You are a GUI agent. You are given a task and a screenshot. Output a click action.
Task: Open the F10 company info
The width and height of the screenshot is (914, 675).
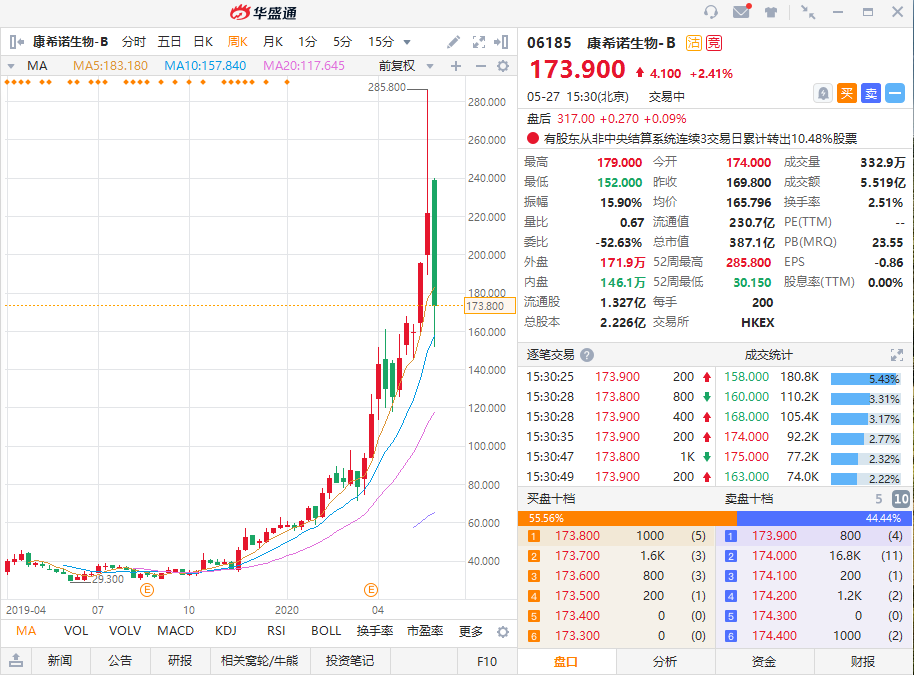(x=487, y=661)
